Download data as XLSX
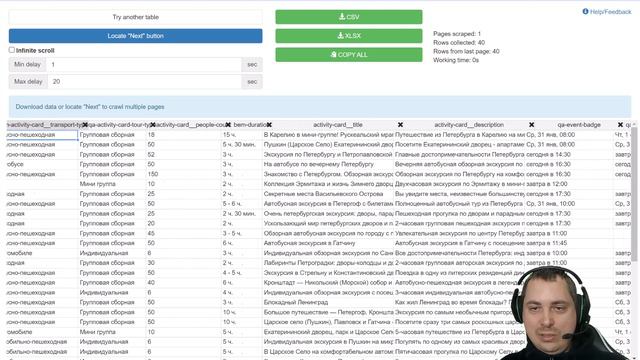Image resolution: width=640 pixels, height=360 pixels. click(x=349, y=36)
